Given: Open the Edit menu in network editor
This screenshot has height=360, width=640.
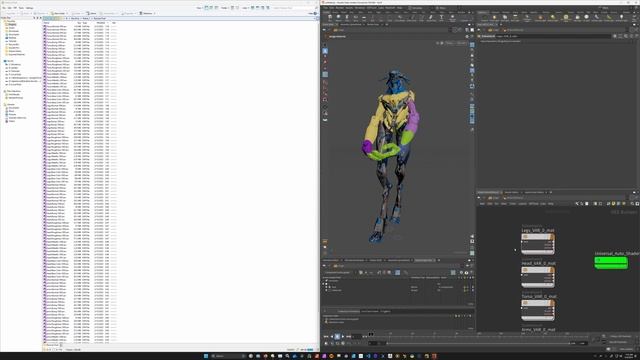Looking at the screenshot, I should [489, 203].
